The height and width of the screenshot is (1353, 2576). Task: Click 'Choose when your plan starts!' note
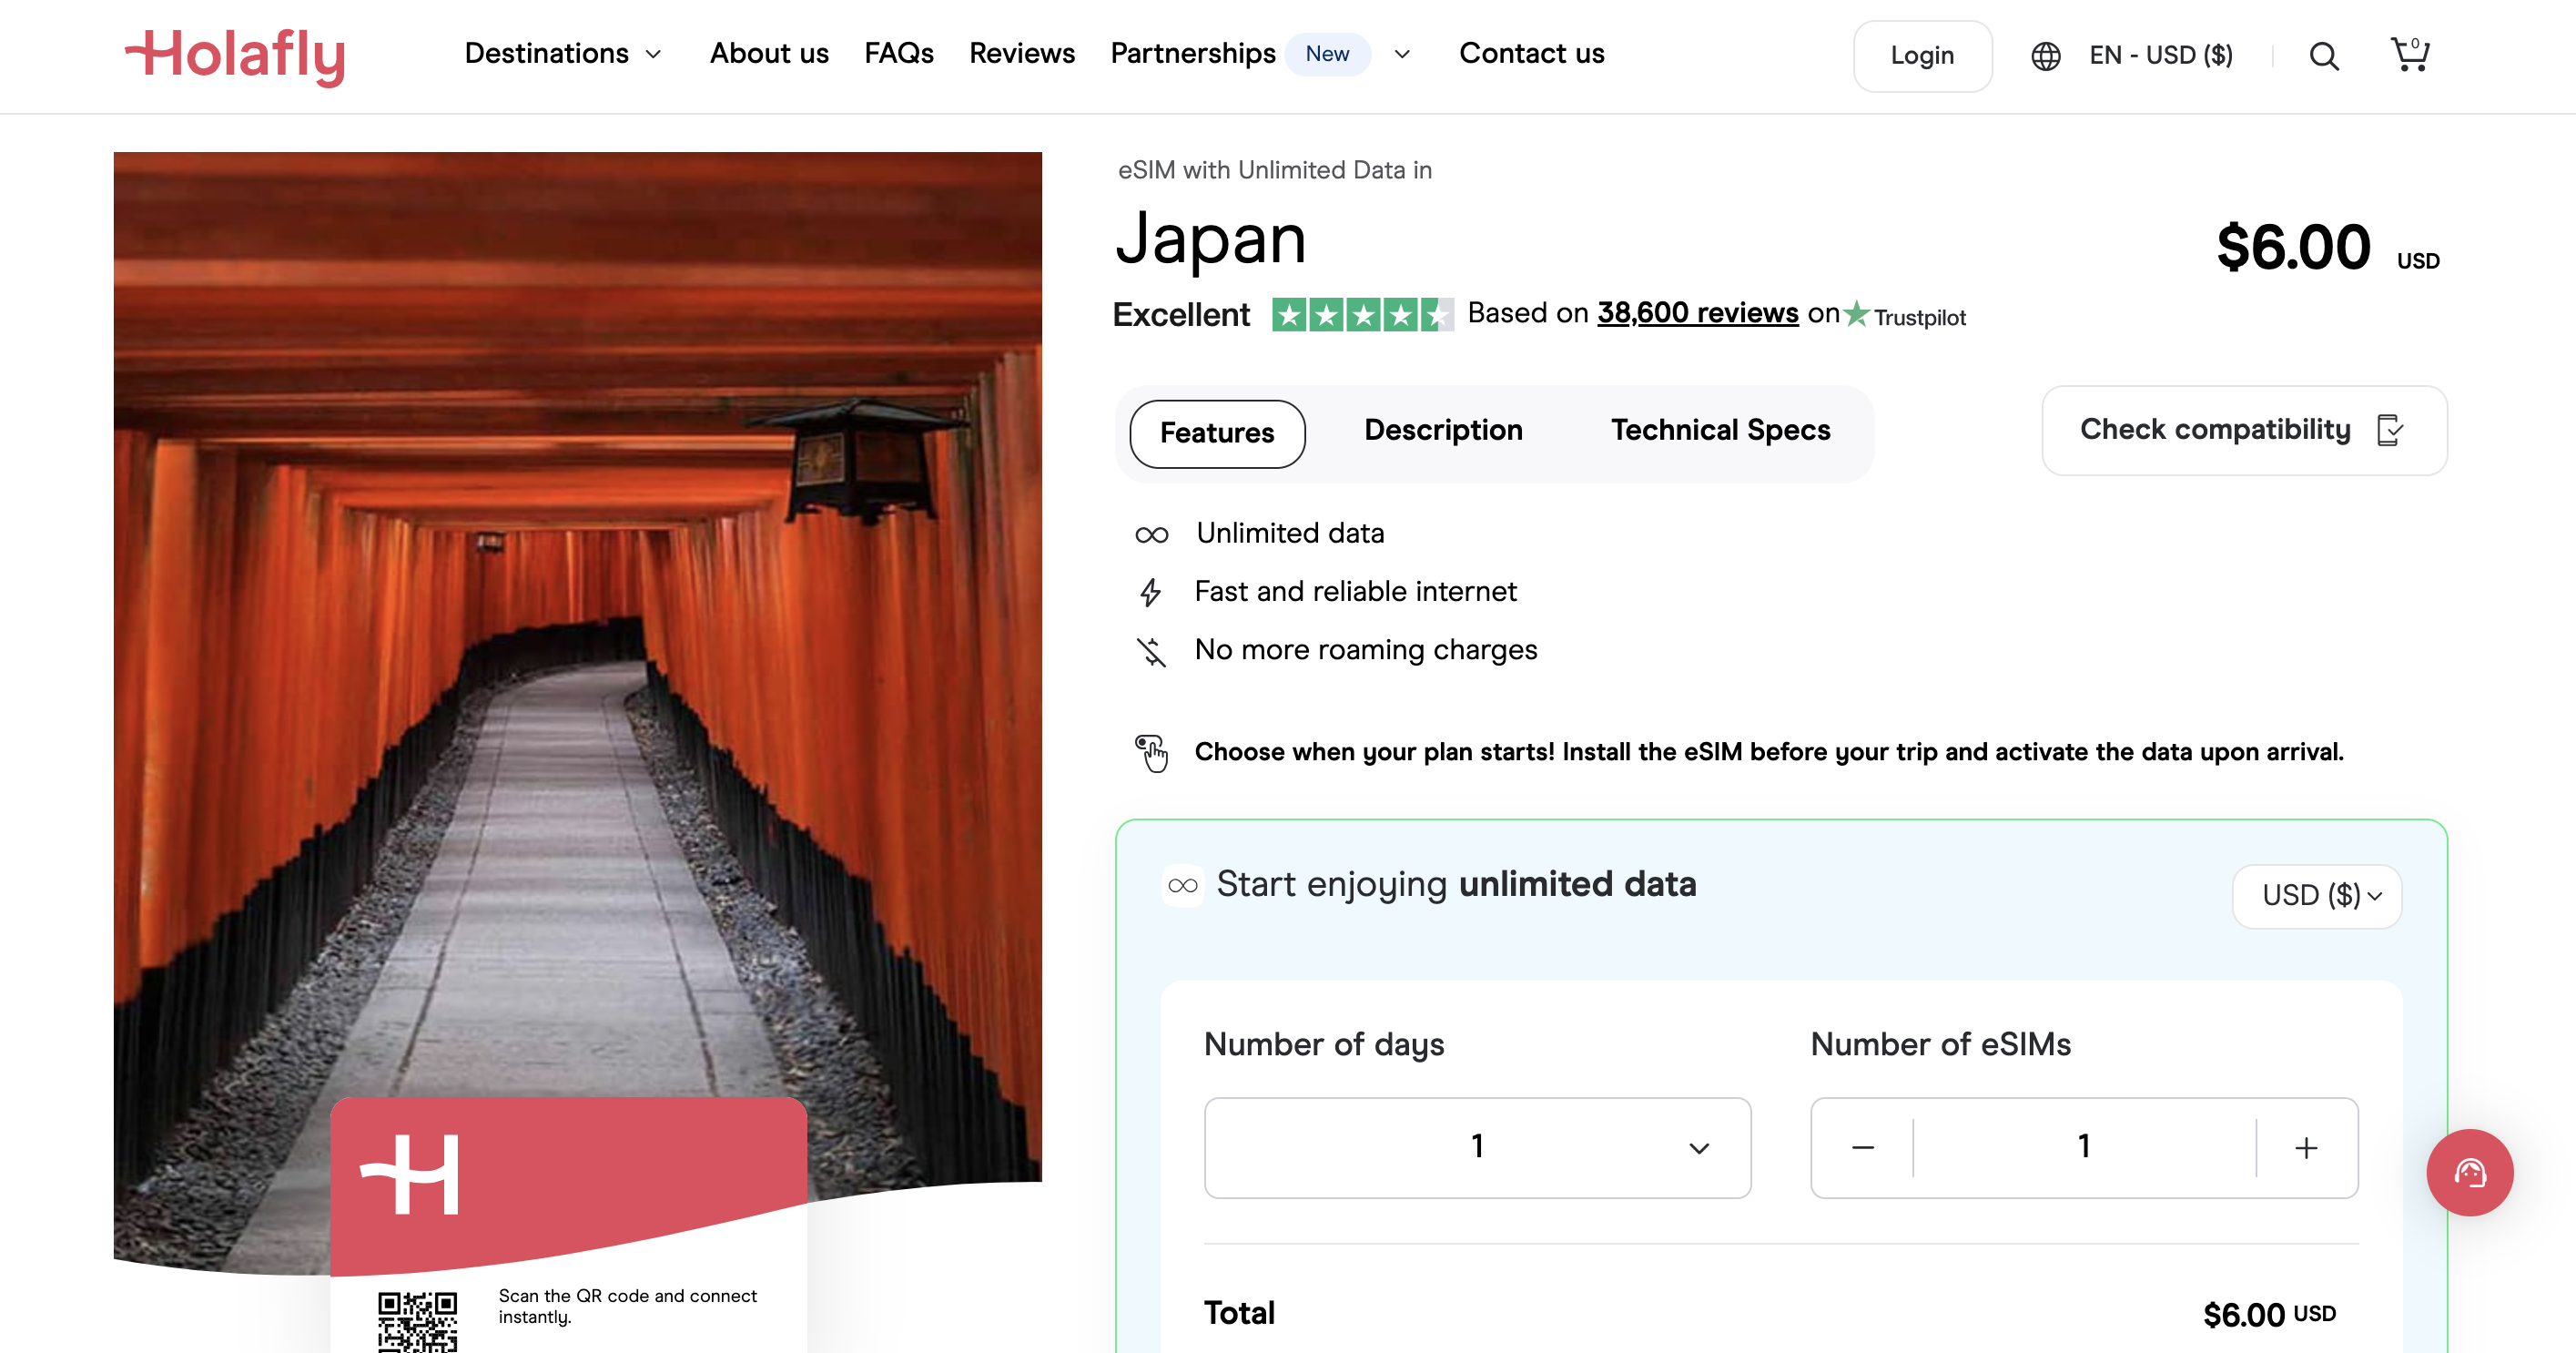pos(1768,752)
